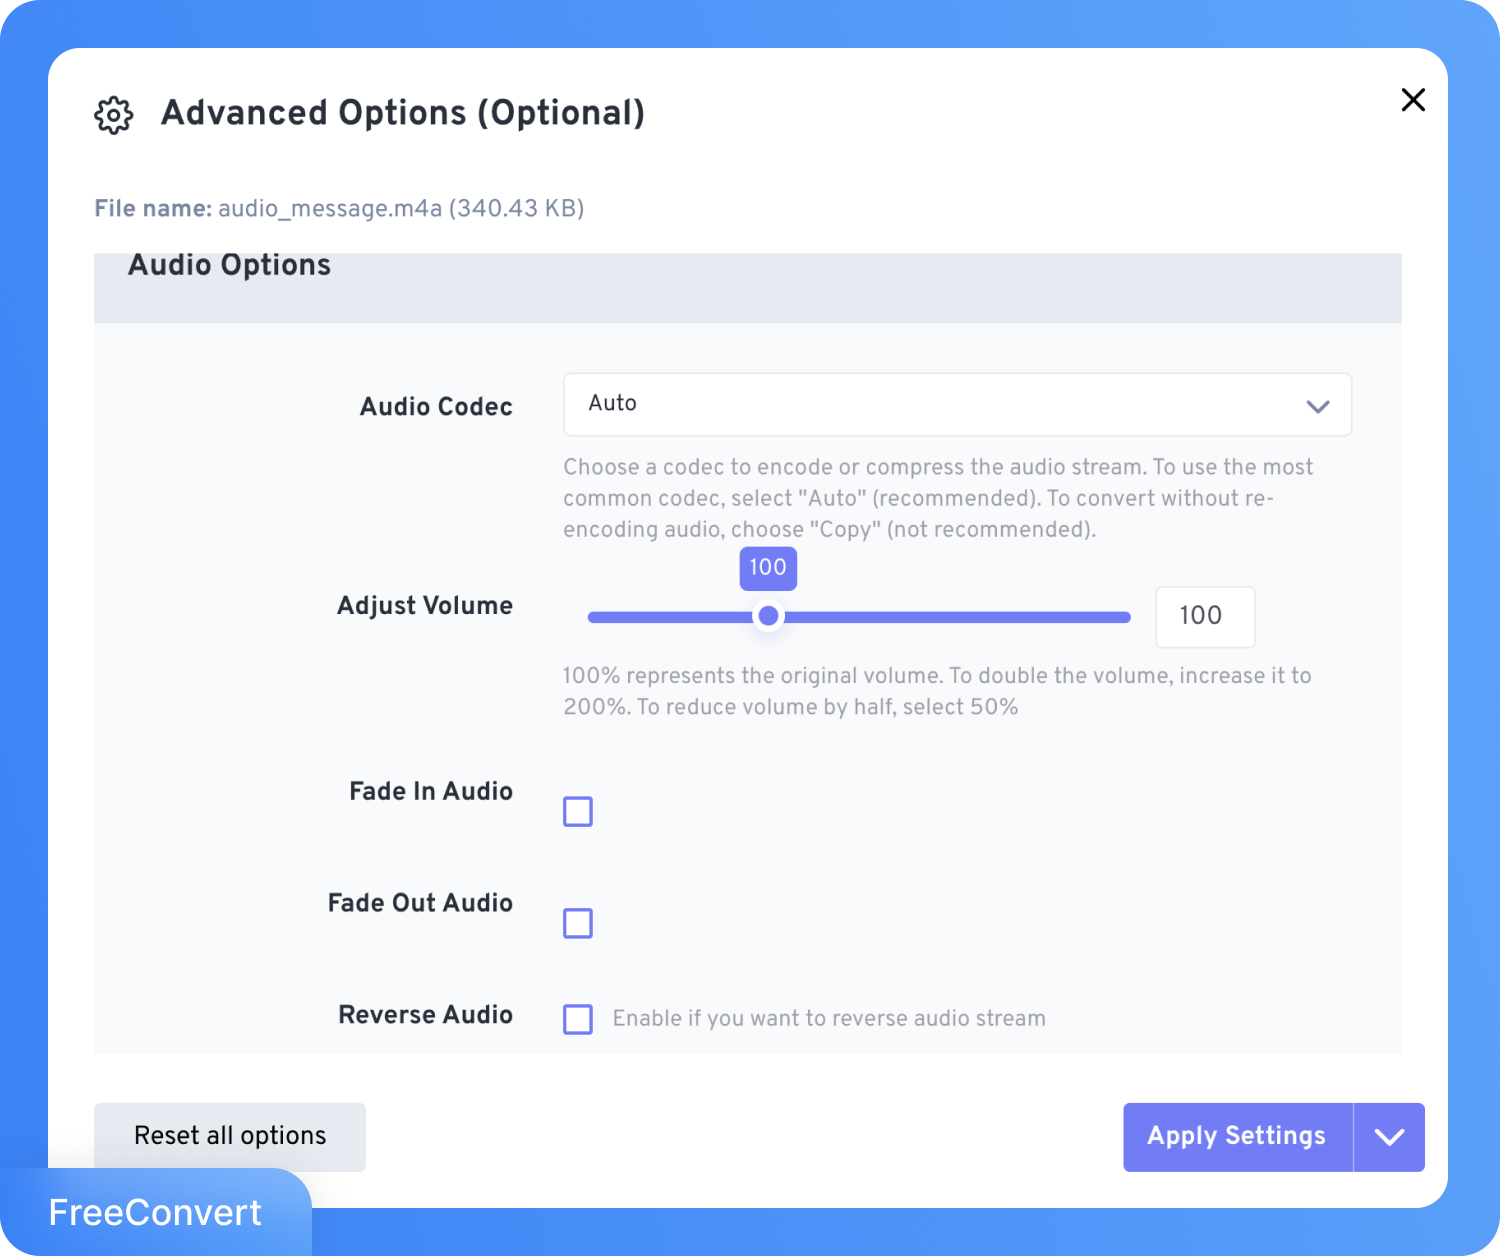Click the Reverse Audio description text
Image resolution: width=1500 pixels, height=1256 pixels.
tap(828, 1019)
